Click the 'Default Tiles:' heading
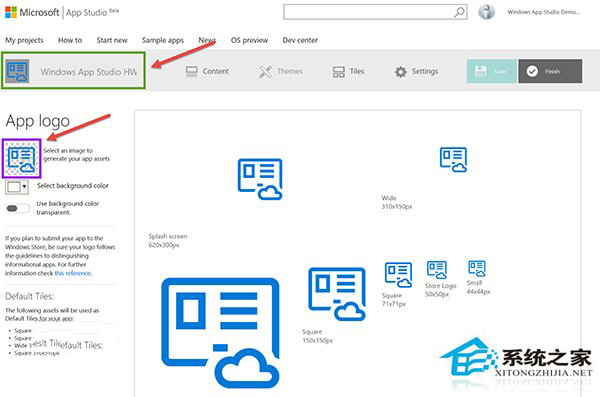The image size is (600, 397). 29,296
